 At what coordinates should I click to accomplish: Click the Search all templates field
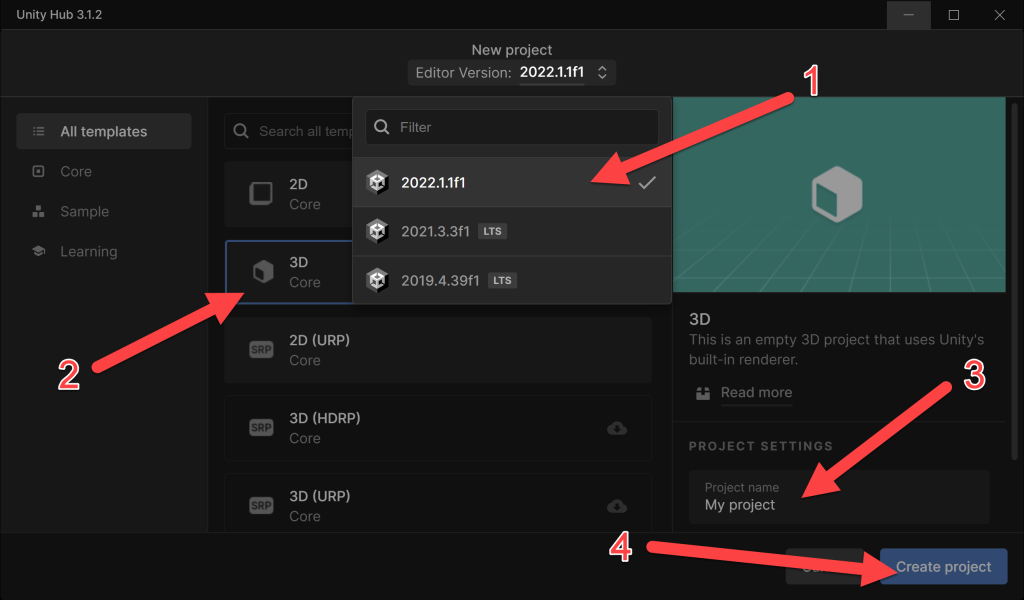click(289, 131)
